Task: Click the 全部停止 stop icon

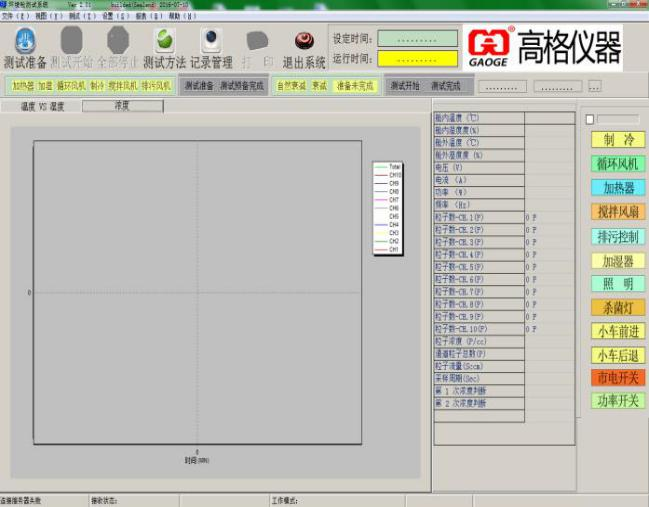Action: pos(118,40)
